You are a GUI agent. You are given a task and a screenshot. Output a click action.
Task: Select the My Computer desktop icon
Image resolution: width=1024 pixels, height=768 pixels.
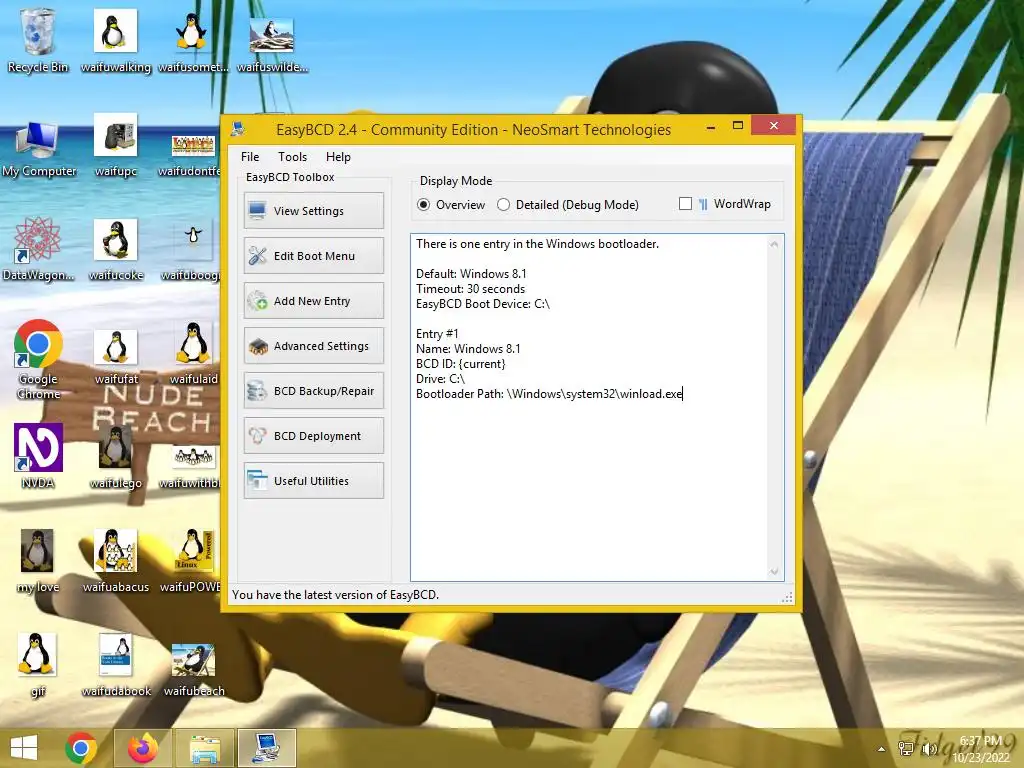pyautogui.click(x=39, y=149)
